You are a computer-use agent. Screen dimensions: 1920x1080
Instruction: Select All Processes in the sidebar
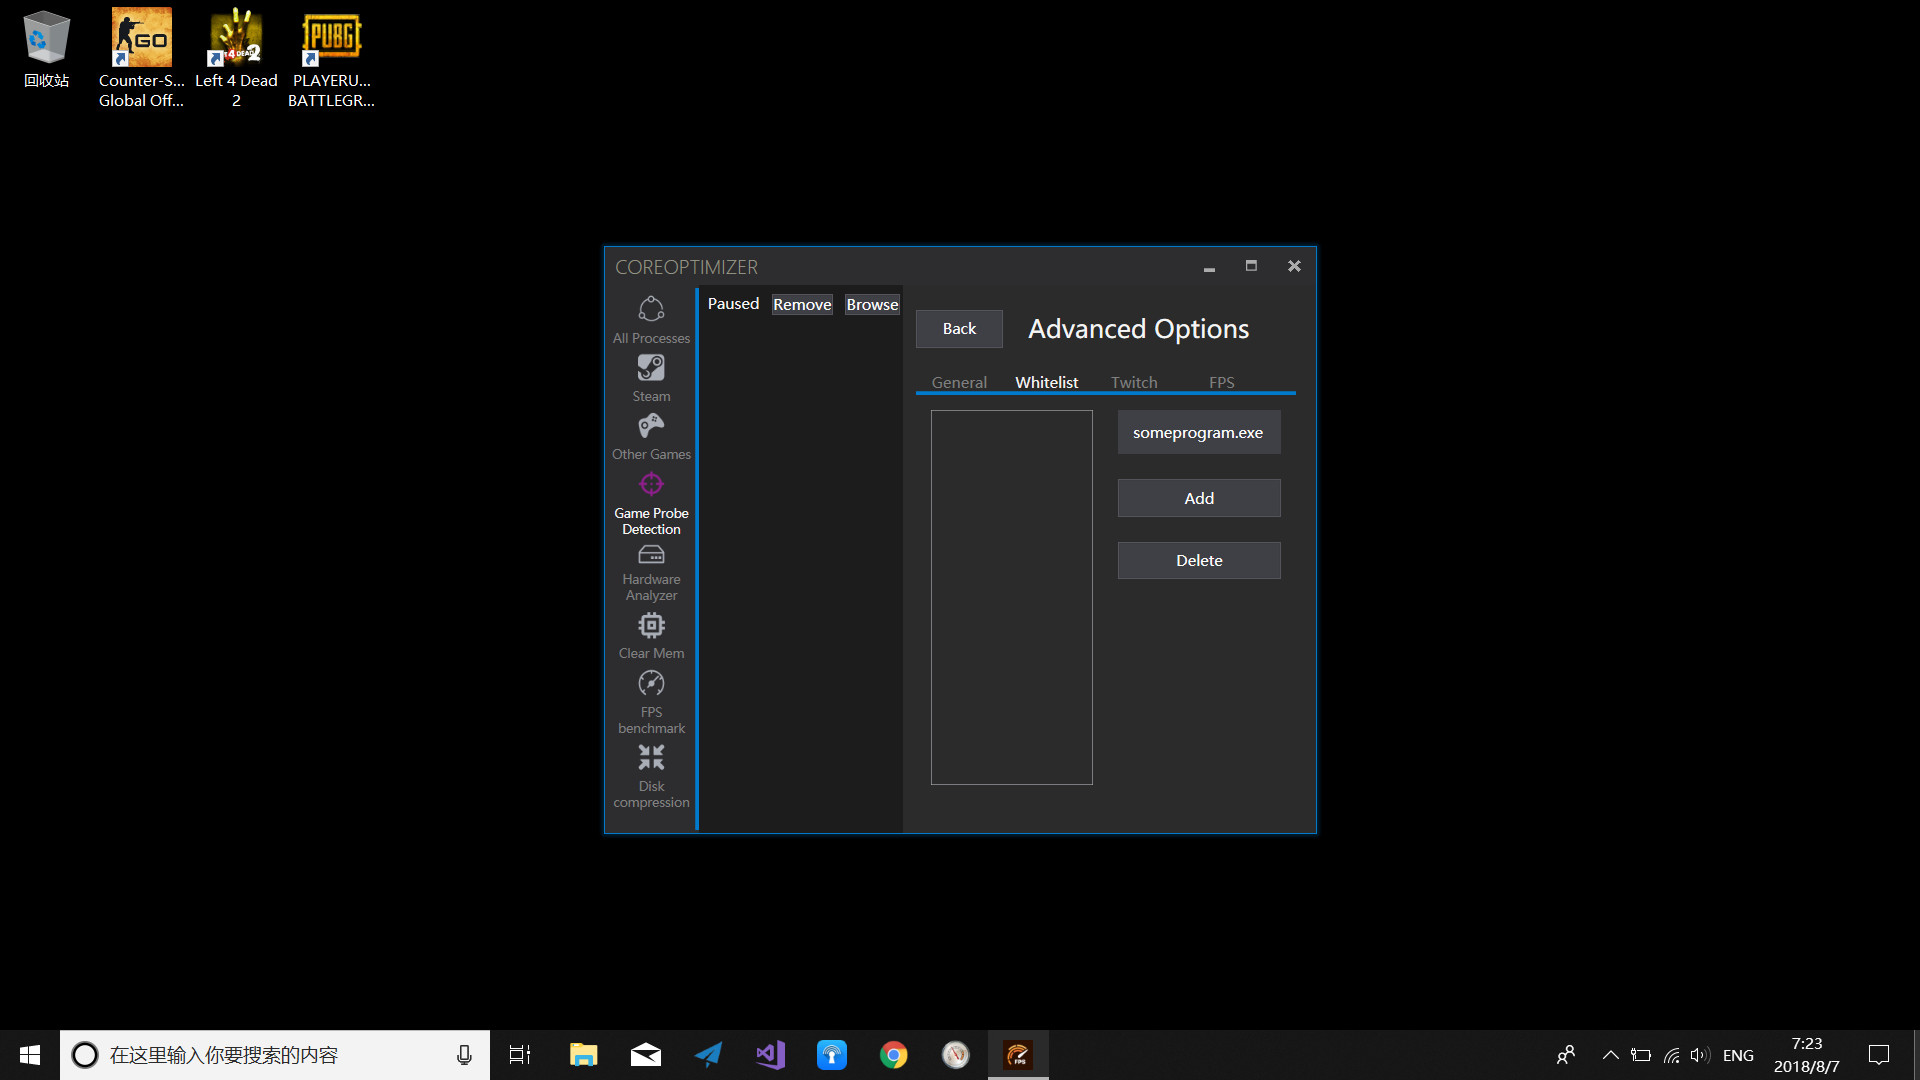pos(651,318)
